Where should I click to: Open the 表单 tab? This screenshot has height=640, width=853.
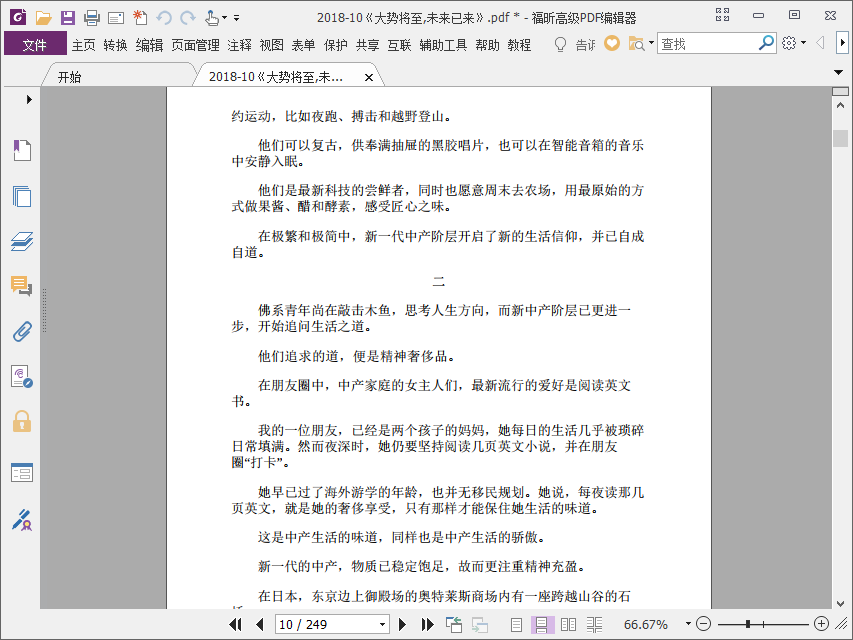pos(303,45)
